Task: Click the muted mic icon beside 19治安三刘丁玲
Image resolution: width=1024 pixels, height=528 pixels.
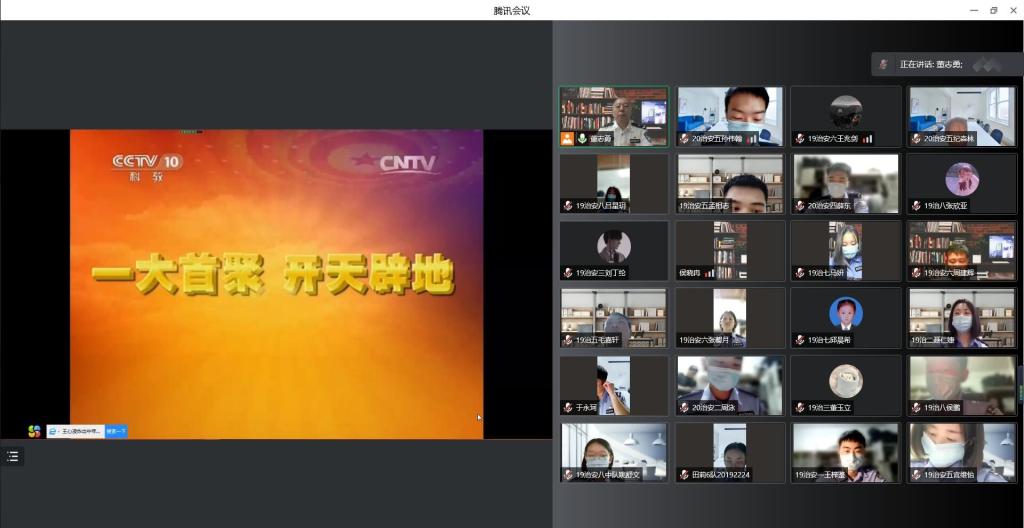Action: coord(568,273)
